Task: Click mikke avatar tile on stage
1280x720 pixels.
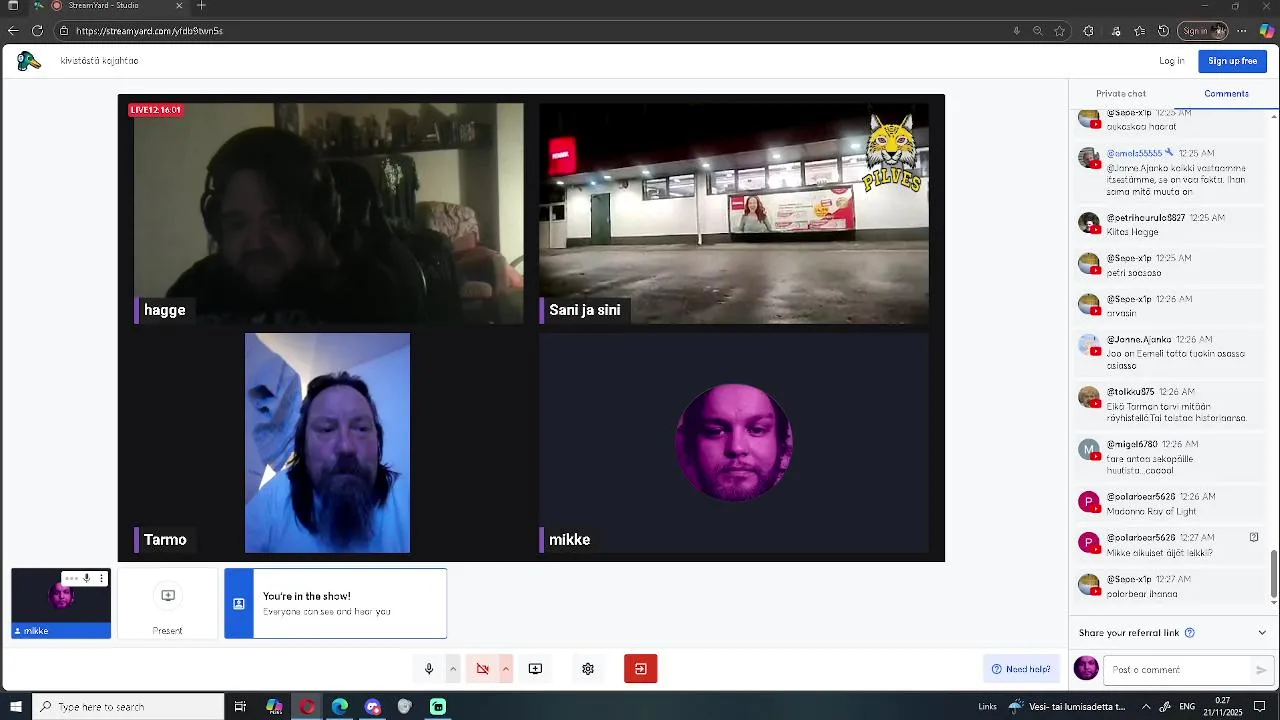Action: point(734,443)
